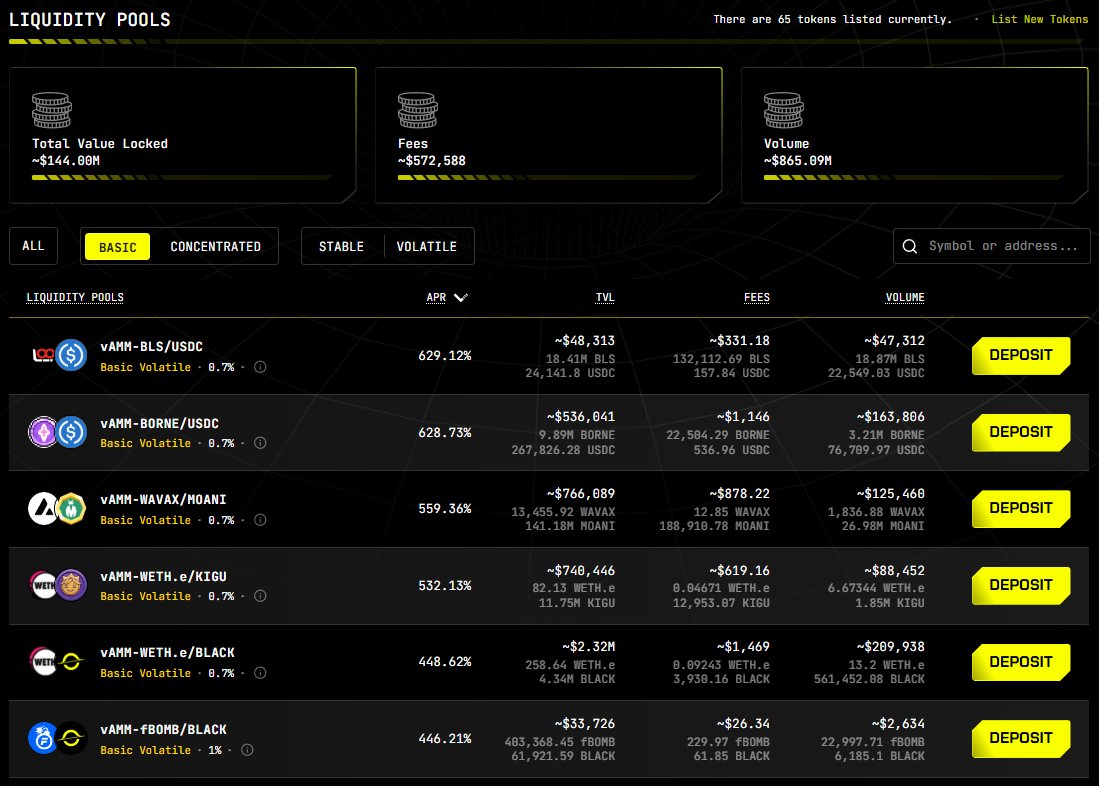Click the WETH.e/KIGU token pair icon

[x=58, y=585]
